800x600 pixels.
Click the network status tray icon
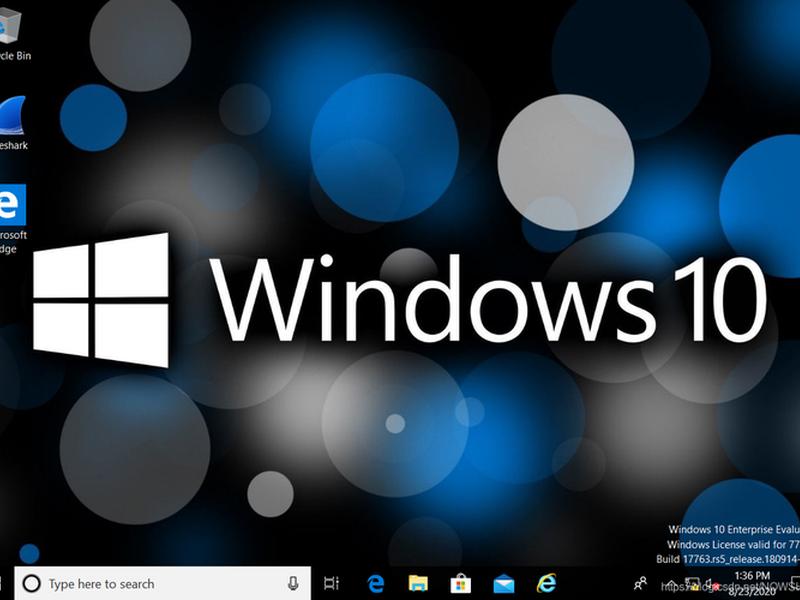(x=692, y=584)
